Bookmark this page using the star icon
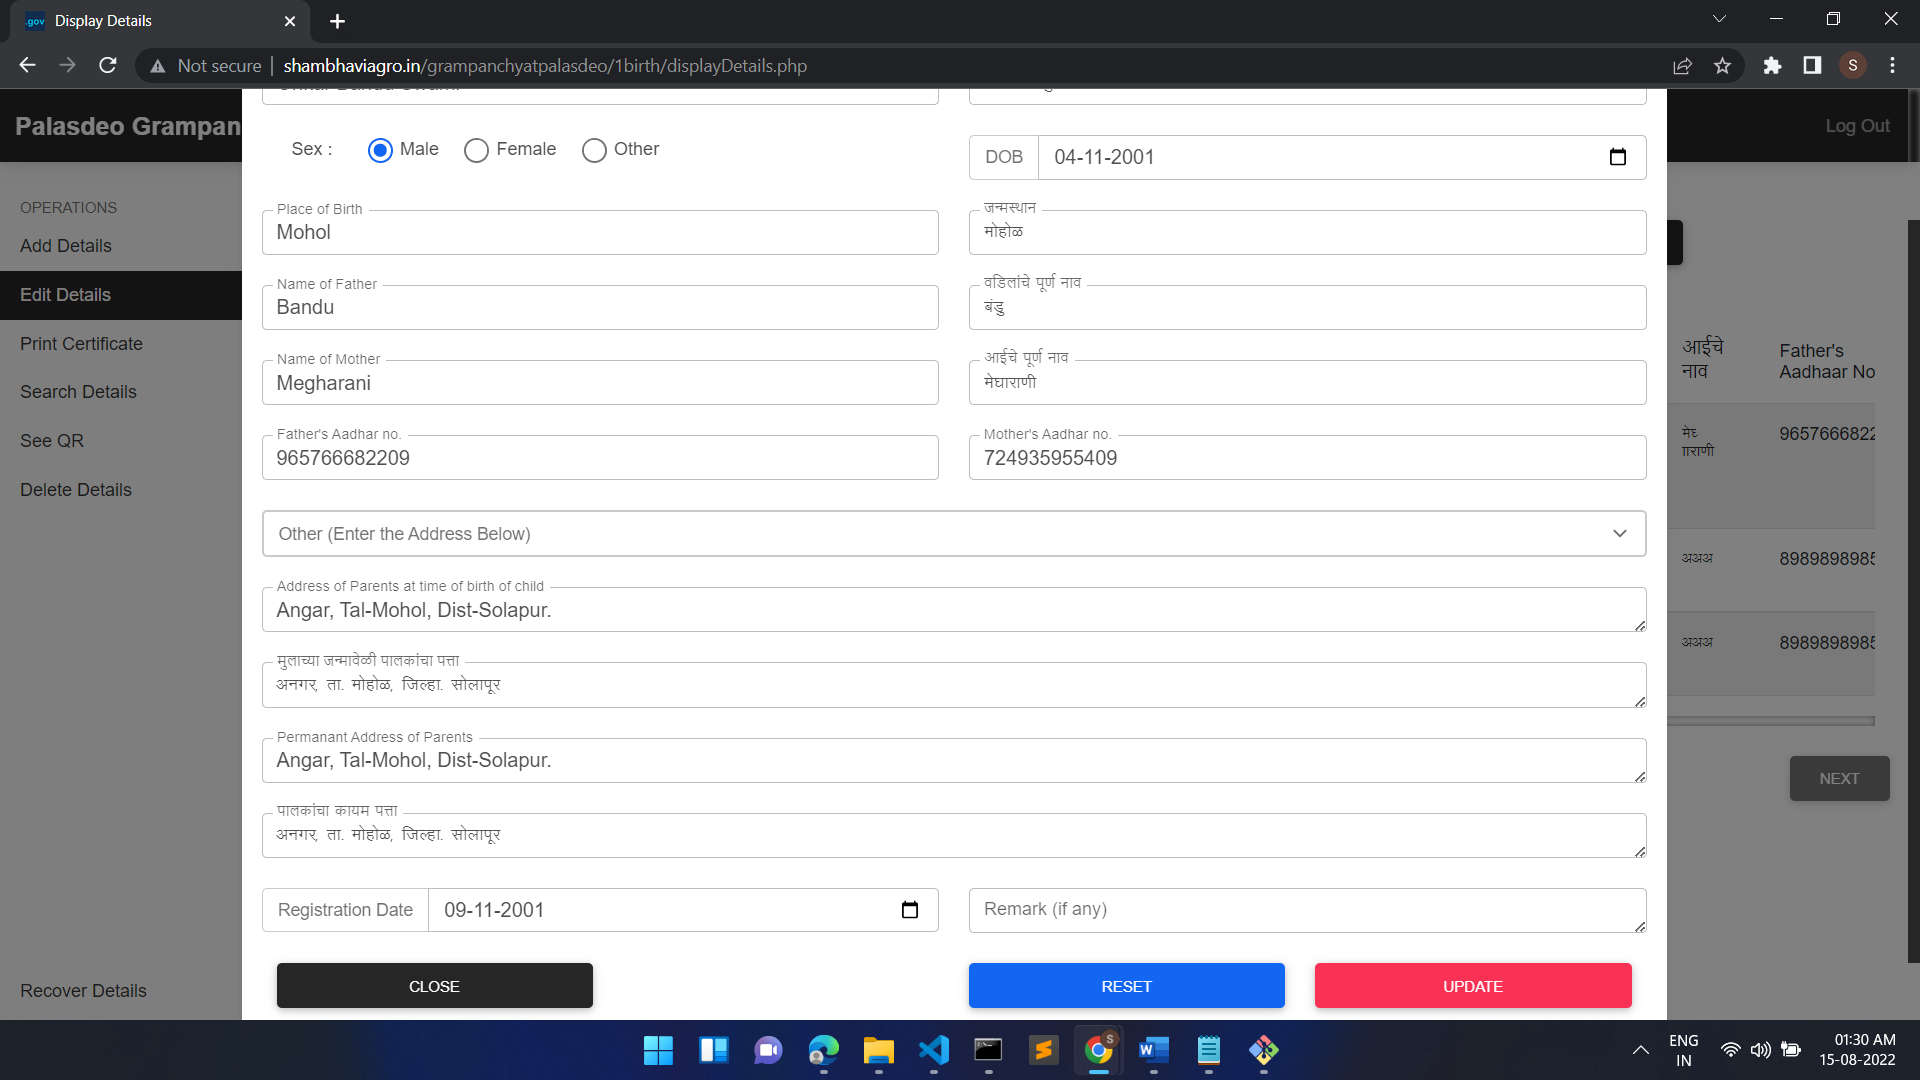1920x1080 pixels. tap(1723, 65)
